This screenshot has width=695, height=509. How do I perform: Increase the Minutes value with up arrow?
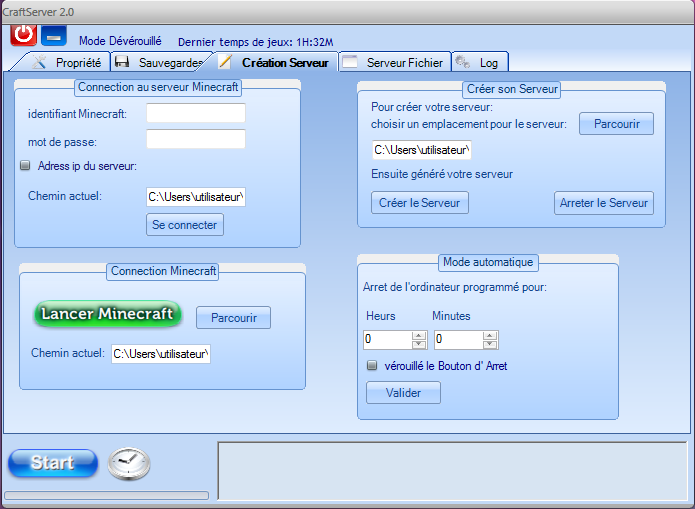point(490,335)
